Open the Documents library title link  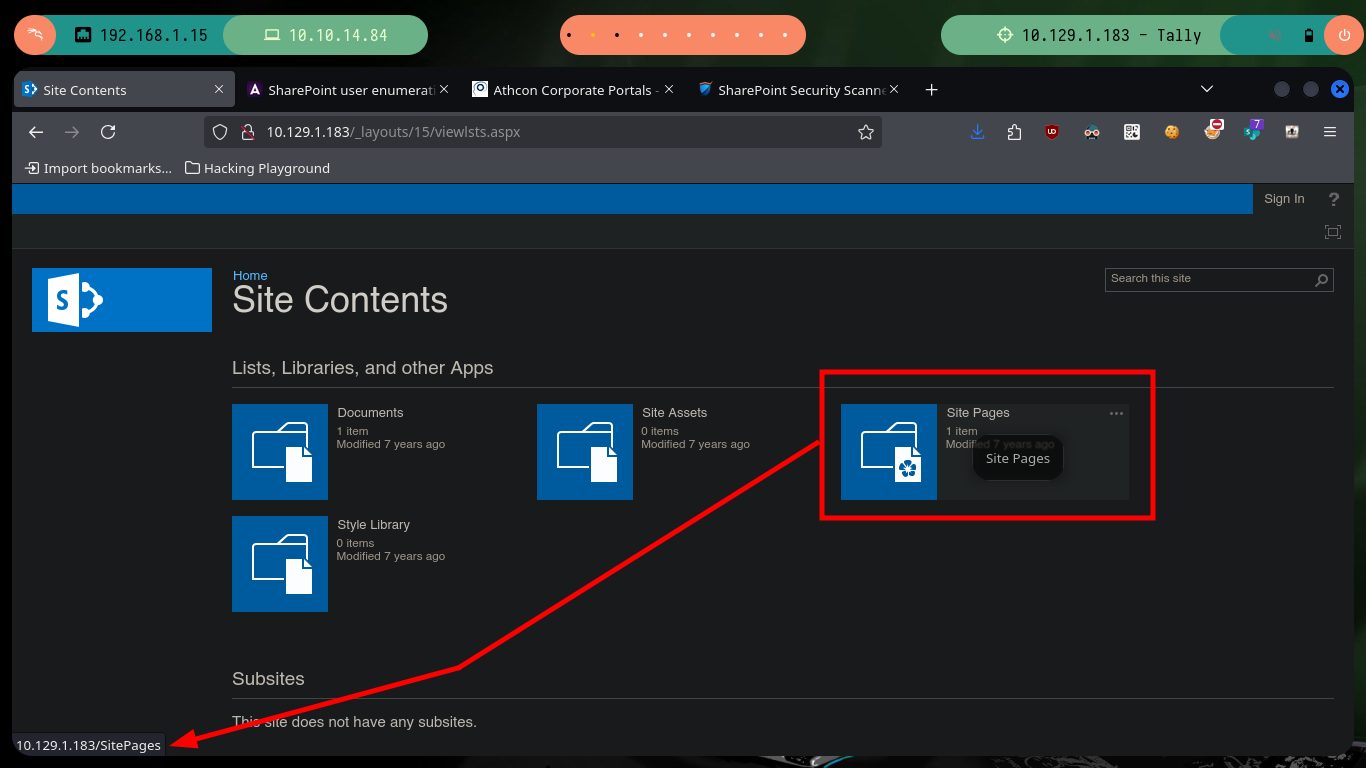coord(370,413)
